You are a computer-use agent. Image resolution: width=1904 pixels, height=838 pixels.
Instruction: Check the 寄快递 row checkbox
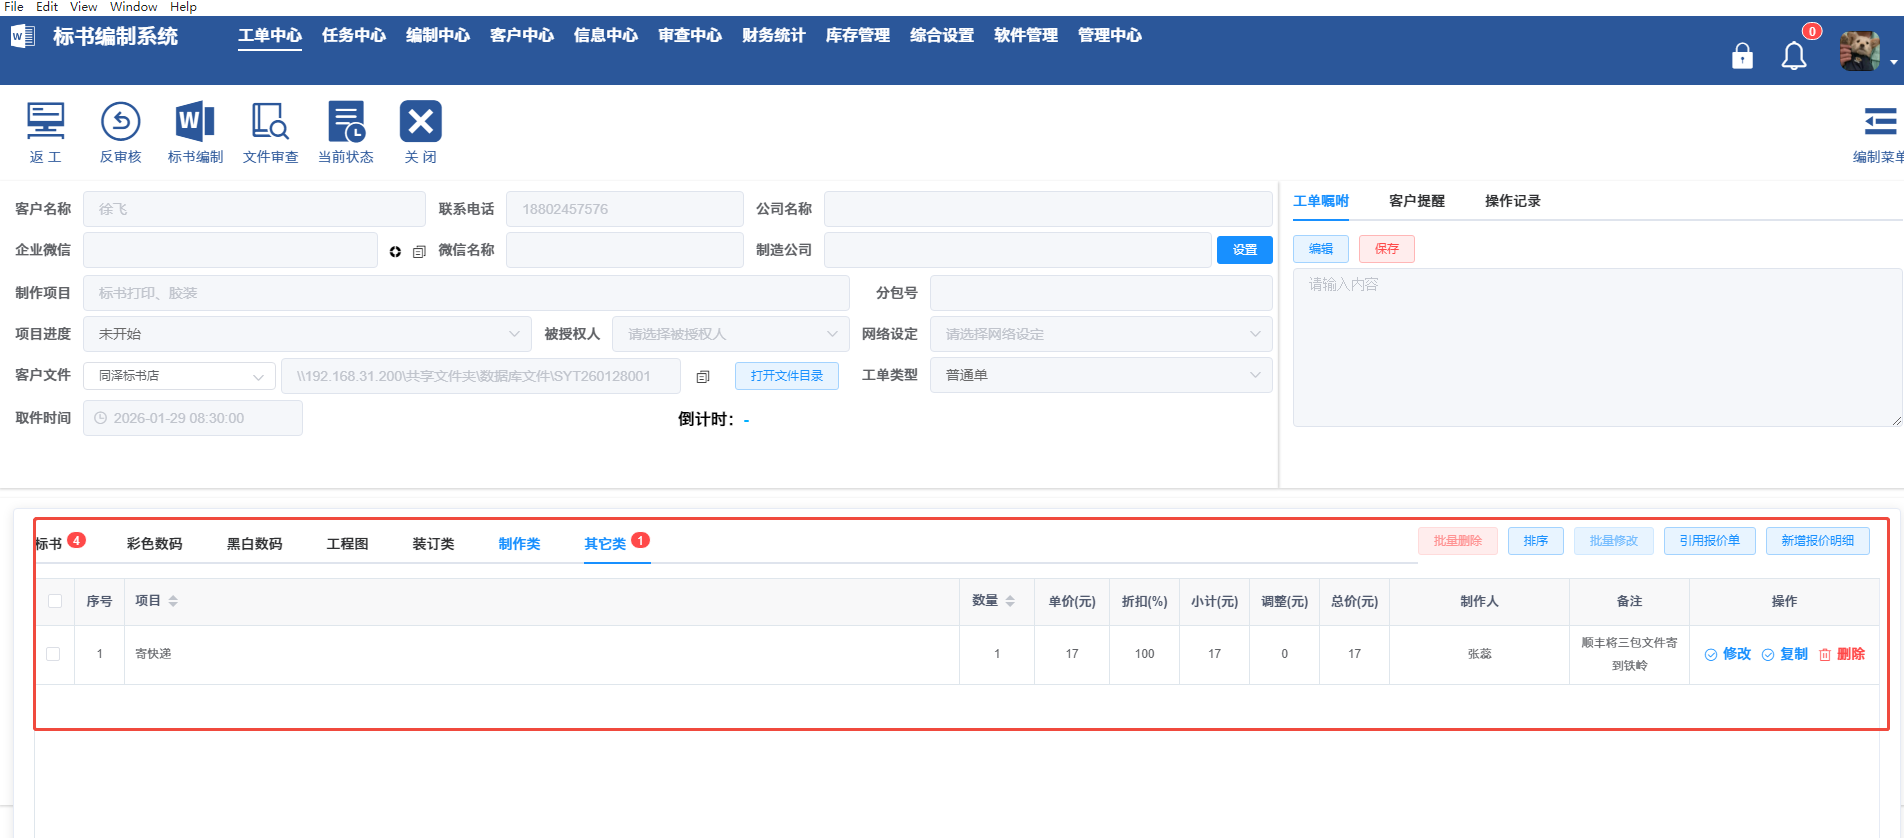click(53, 654)
